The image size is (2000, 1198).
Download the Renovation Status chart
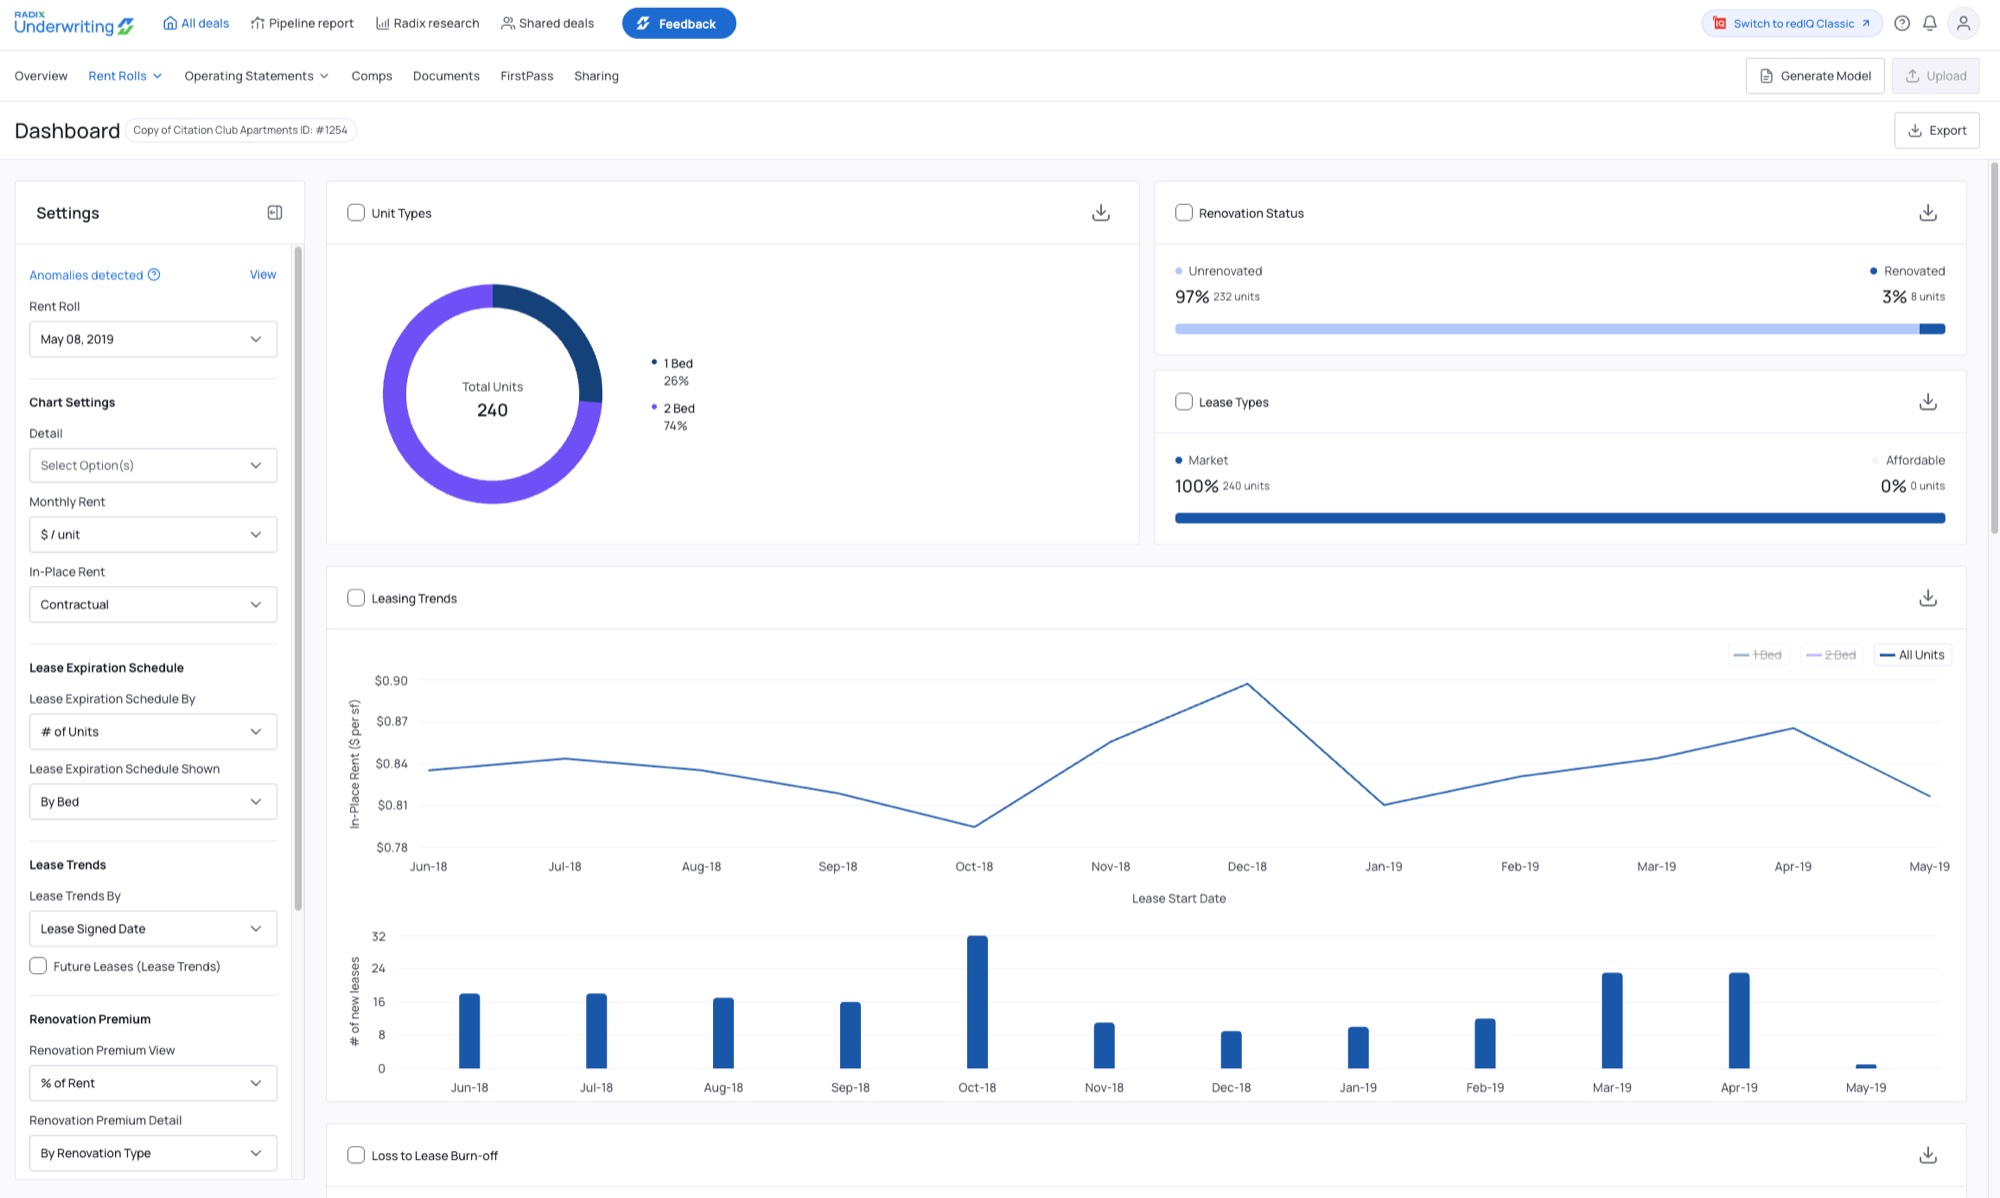(x=1928, y=213)
